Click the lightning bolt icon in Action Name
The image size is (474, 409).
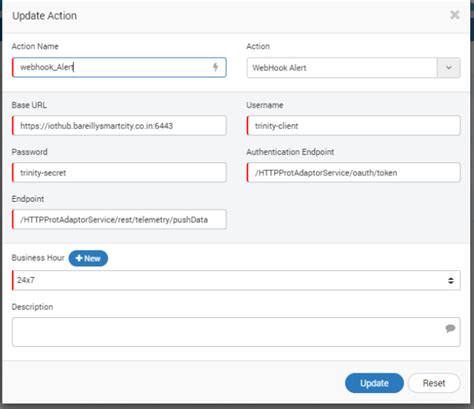215,67
